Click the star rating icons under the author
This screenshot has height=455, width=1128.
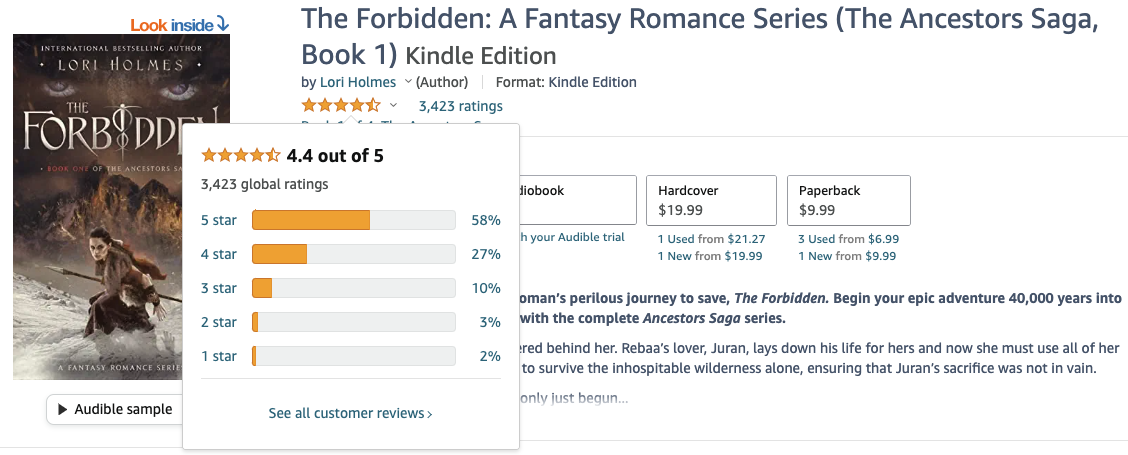coord(341,106)
